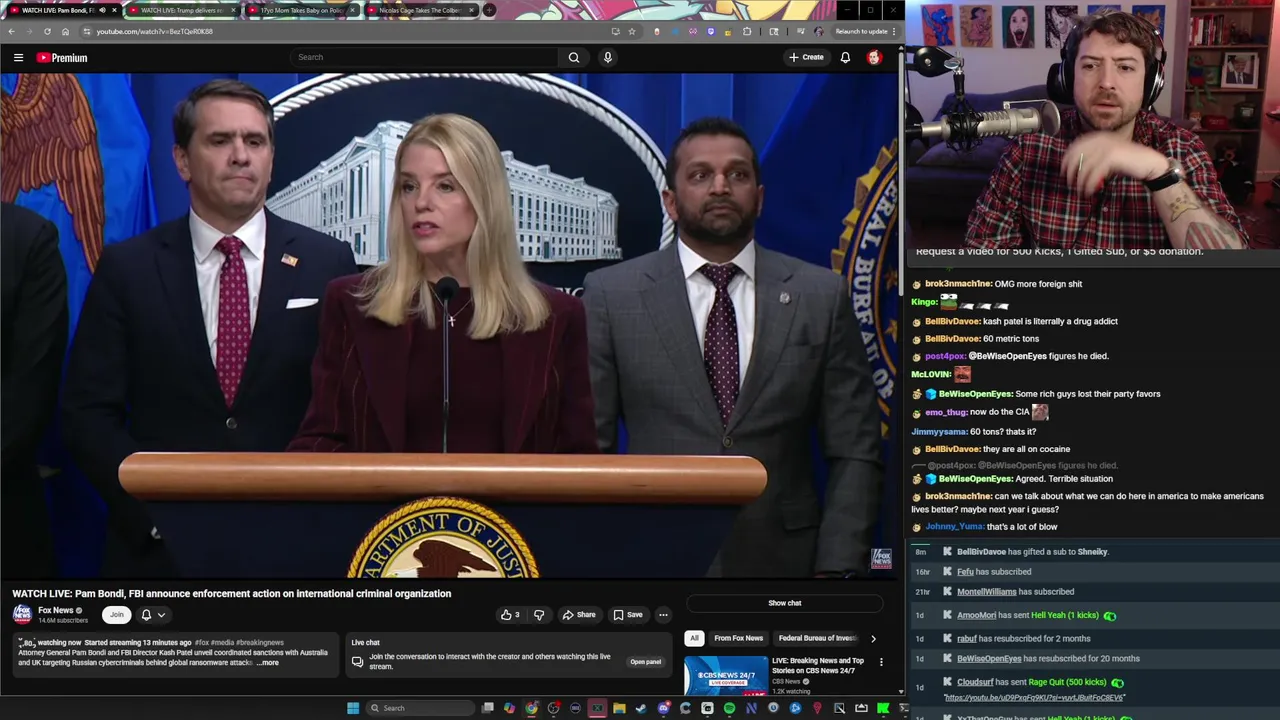Open the YouTube hamburger guide menu
Viewport: 1280px width, 720px height.
(18, 58)
